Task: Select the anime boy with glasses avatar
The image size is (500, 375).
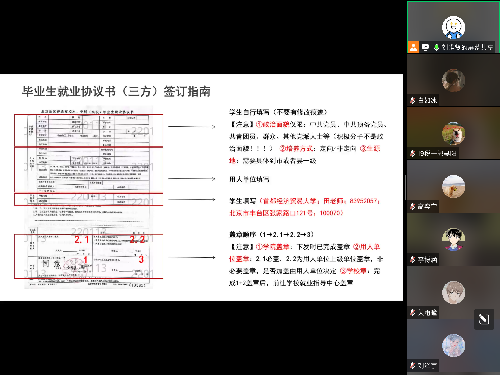Action: (x=453, y=239)
